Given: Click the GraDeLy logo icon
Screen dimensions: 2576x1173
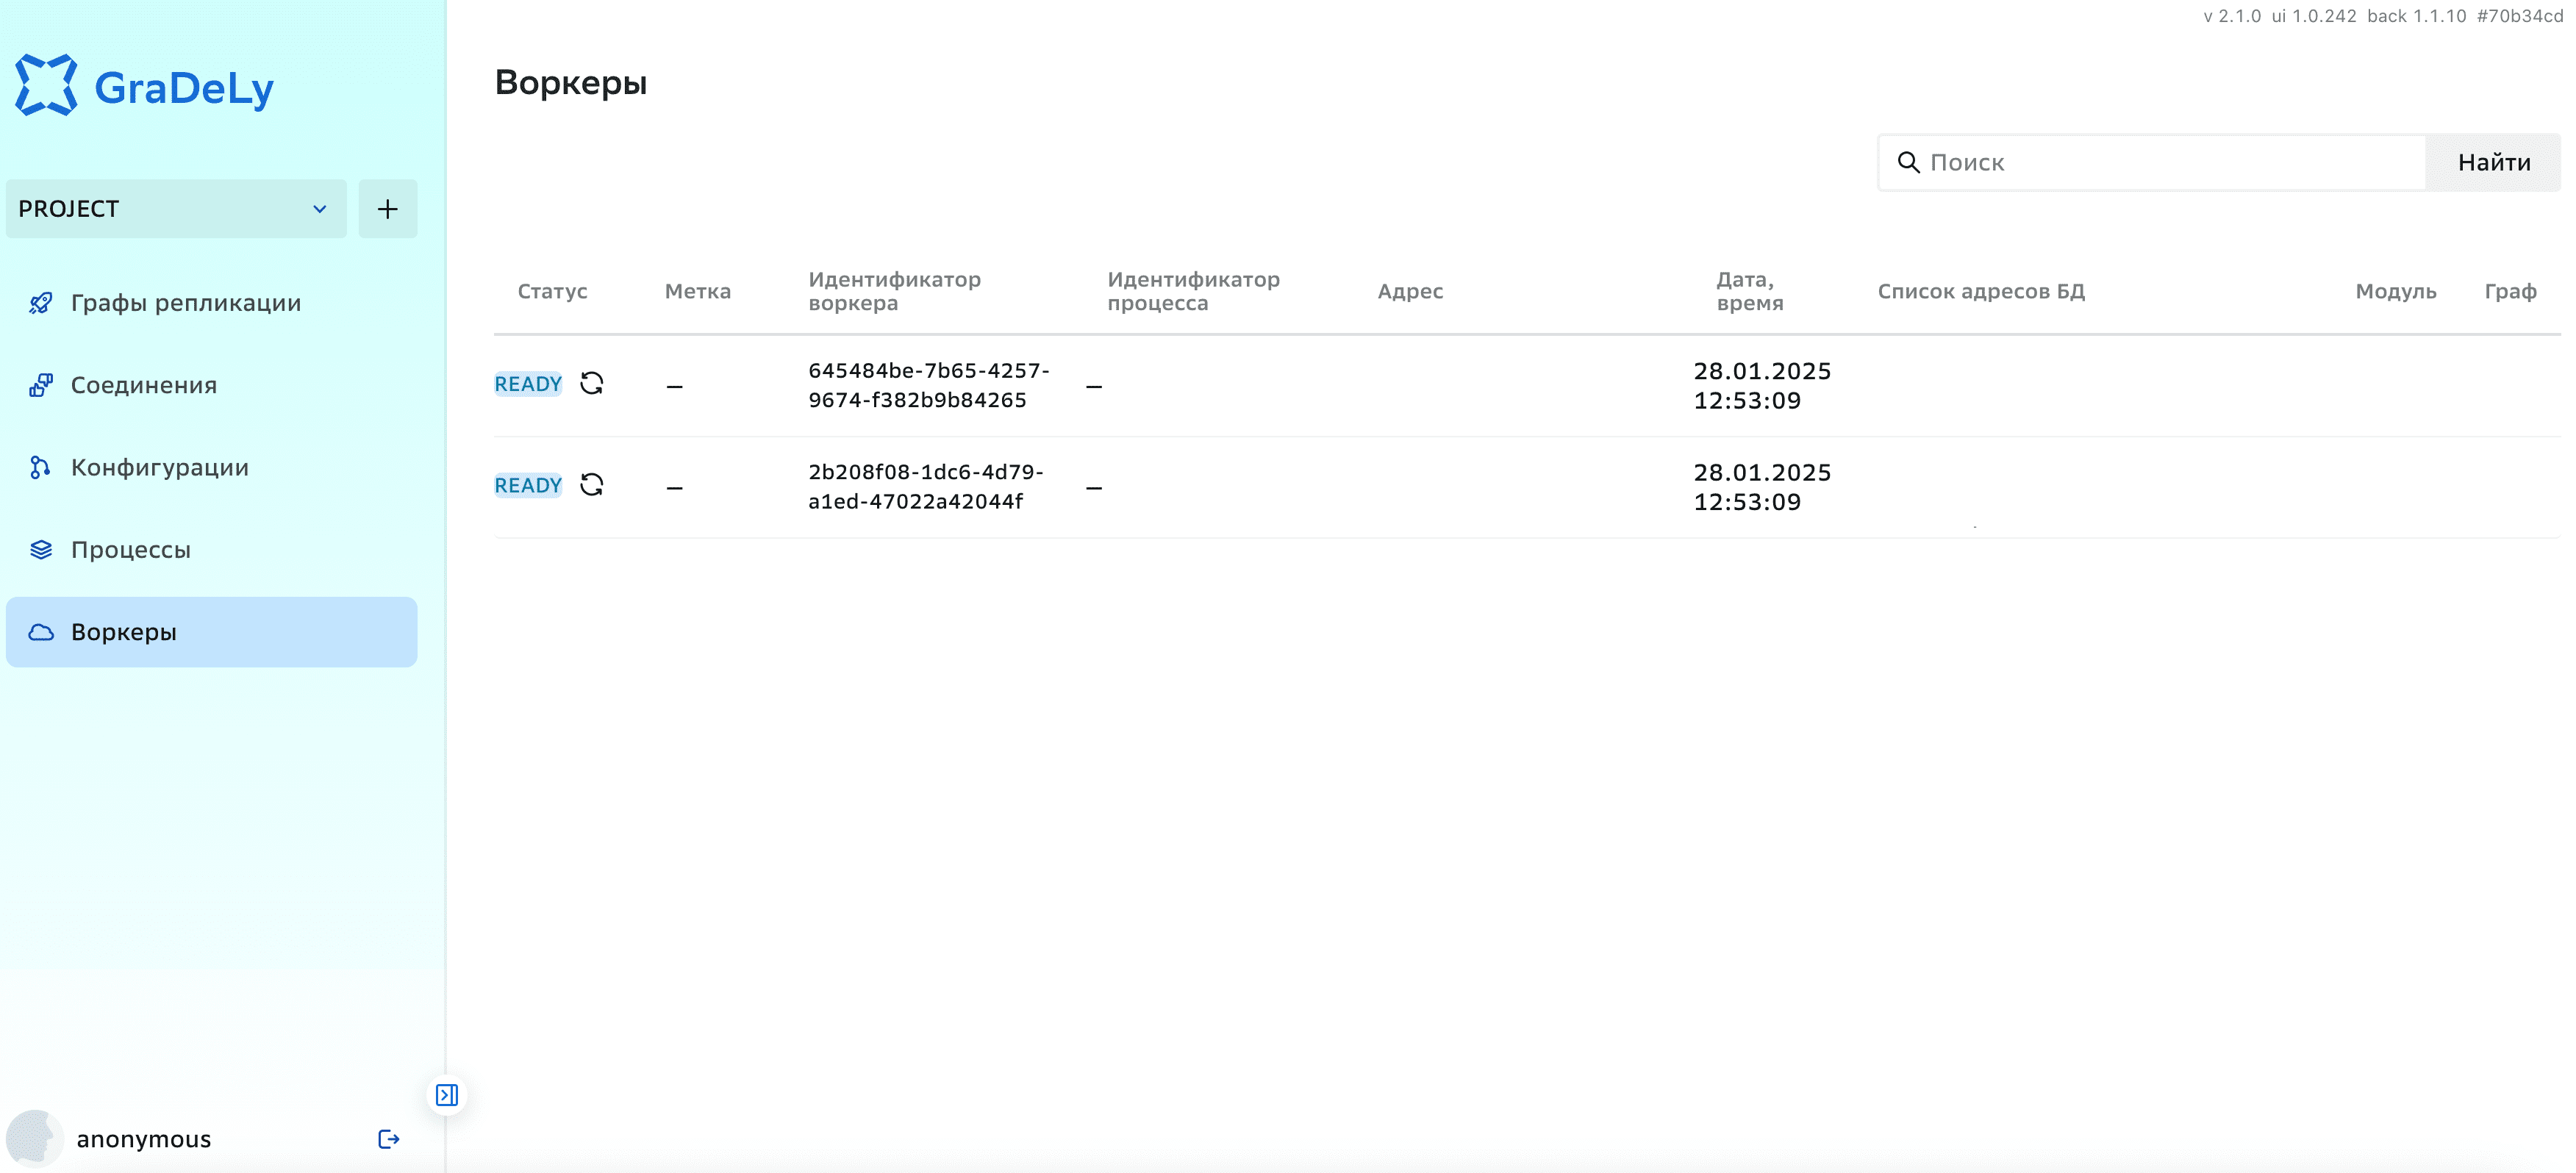Looking at the screenshot, I should click(x=46, y=86).
